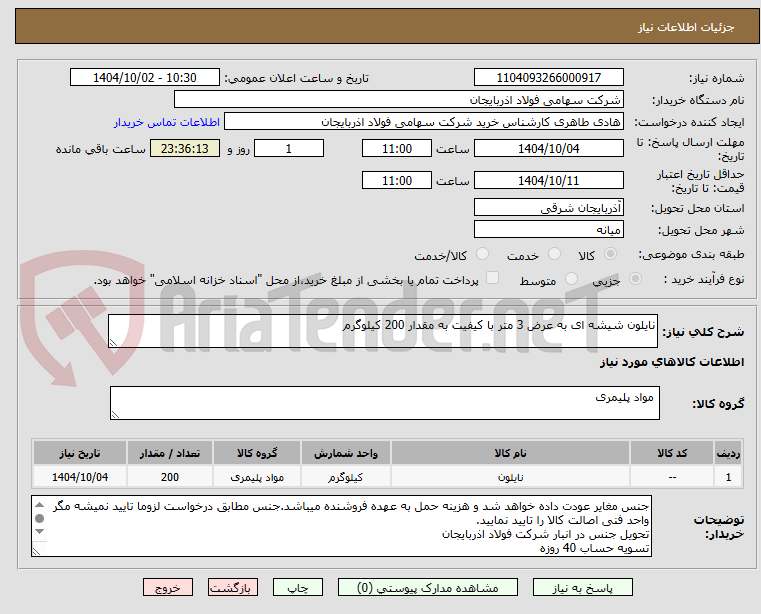
Task: Click the چاپ print button
Action: click(298, 587)
